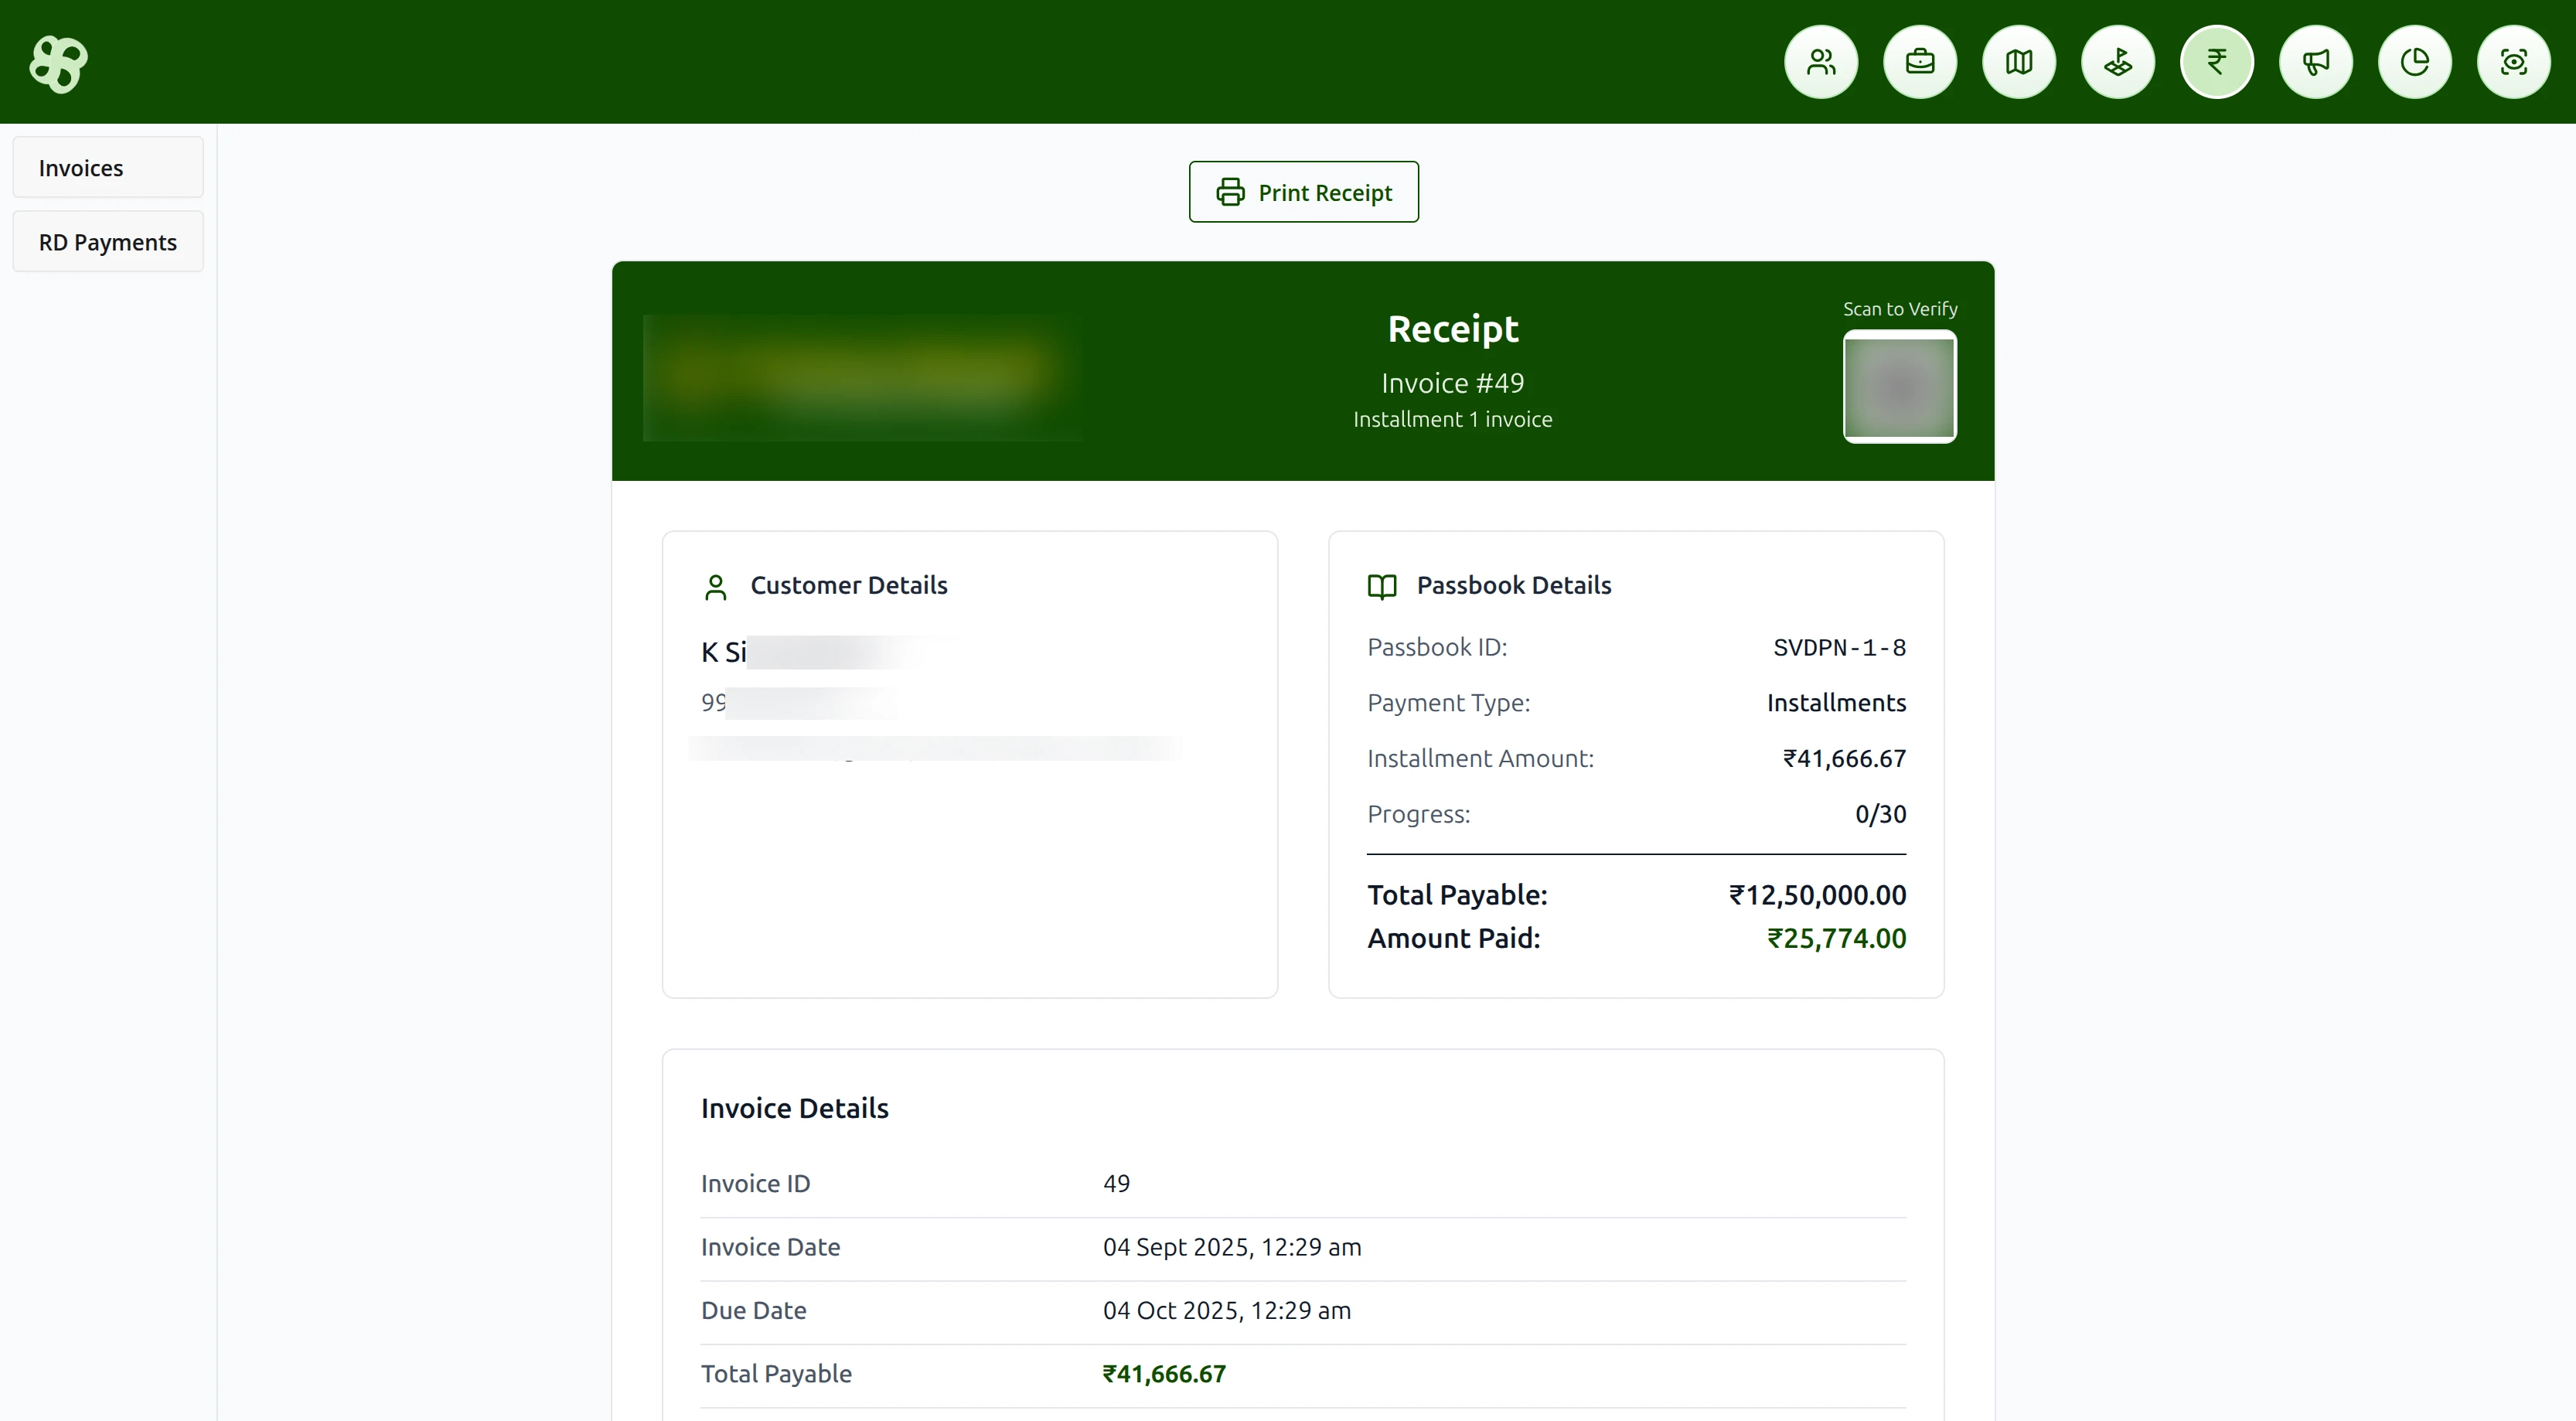The width and height of the screenshot is (2576, 1421).
Task: Click the Amount Paid ₹25,774.00 value
Action: [x=1836, y=938]
